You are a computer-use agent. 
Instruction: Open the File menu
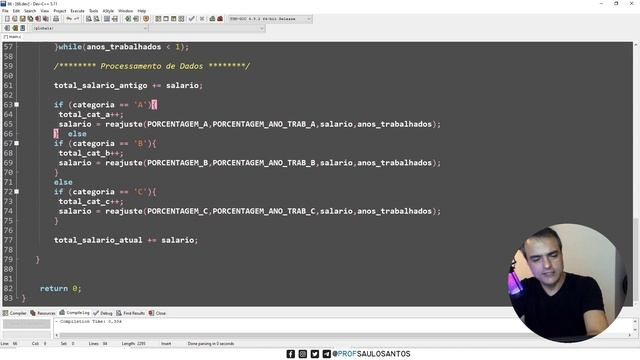(x=5, y=11)
